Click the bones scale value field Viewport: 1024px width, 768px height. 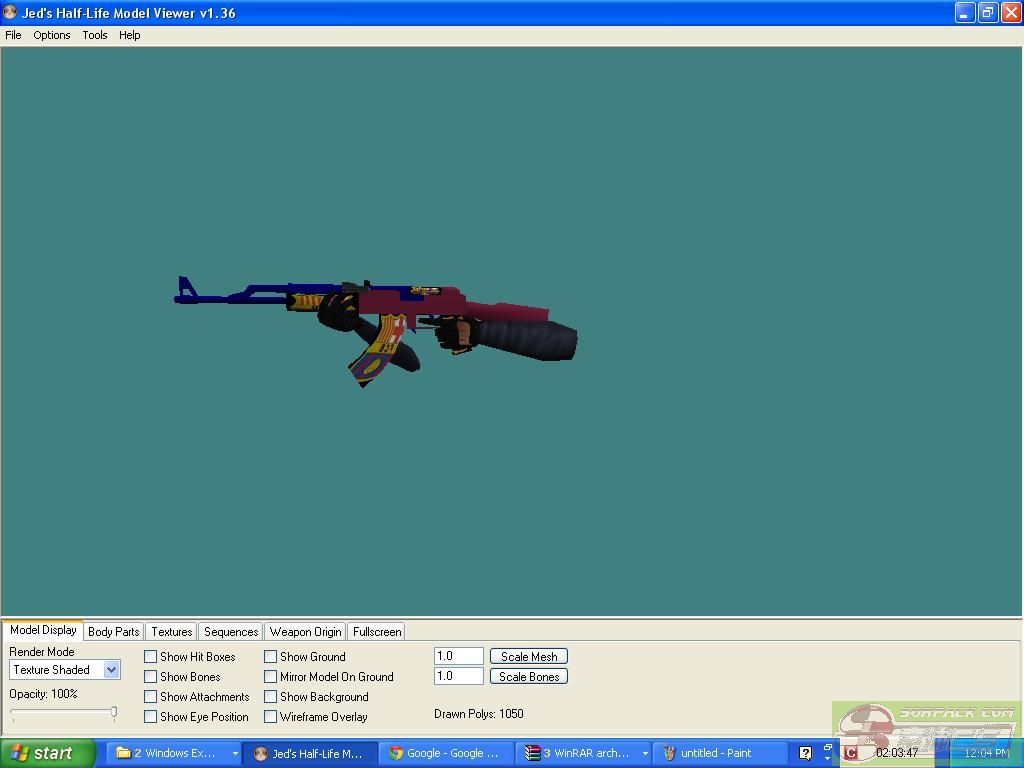click(x=458, y=676)
